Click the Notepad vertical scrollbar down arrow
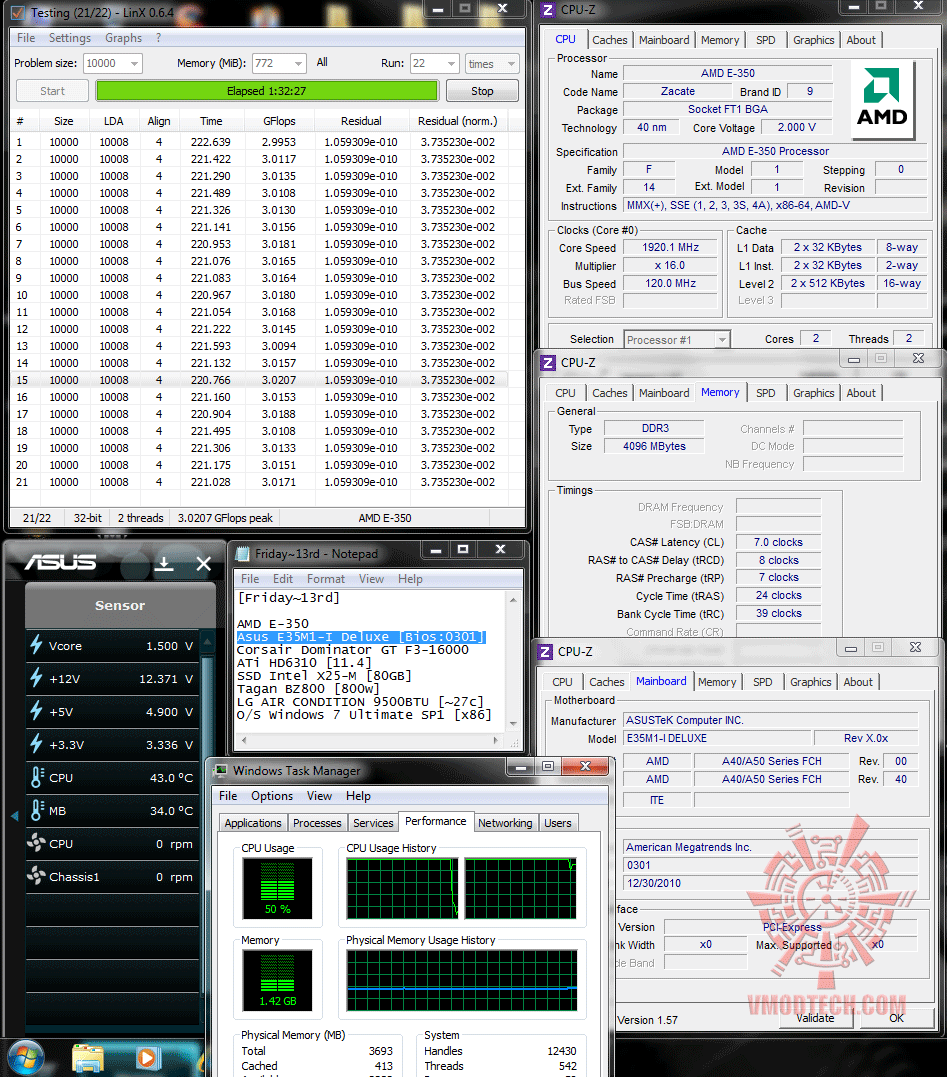This screenshot has height=1077, width=947. [x=513, y=723]
